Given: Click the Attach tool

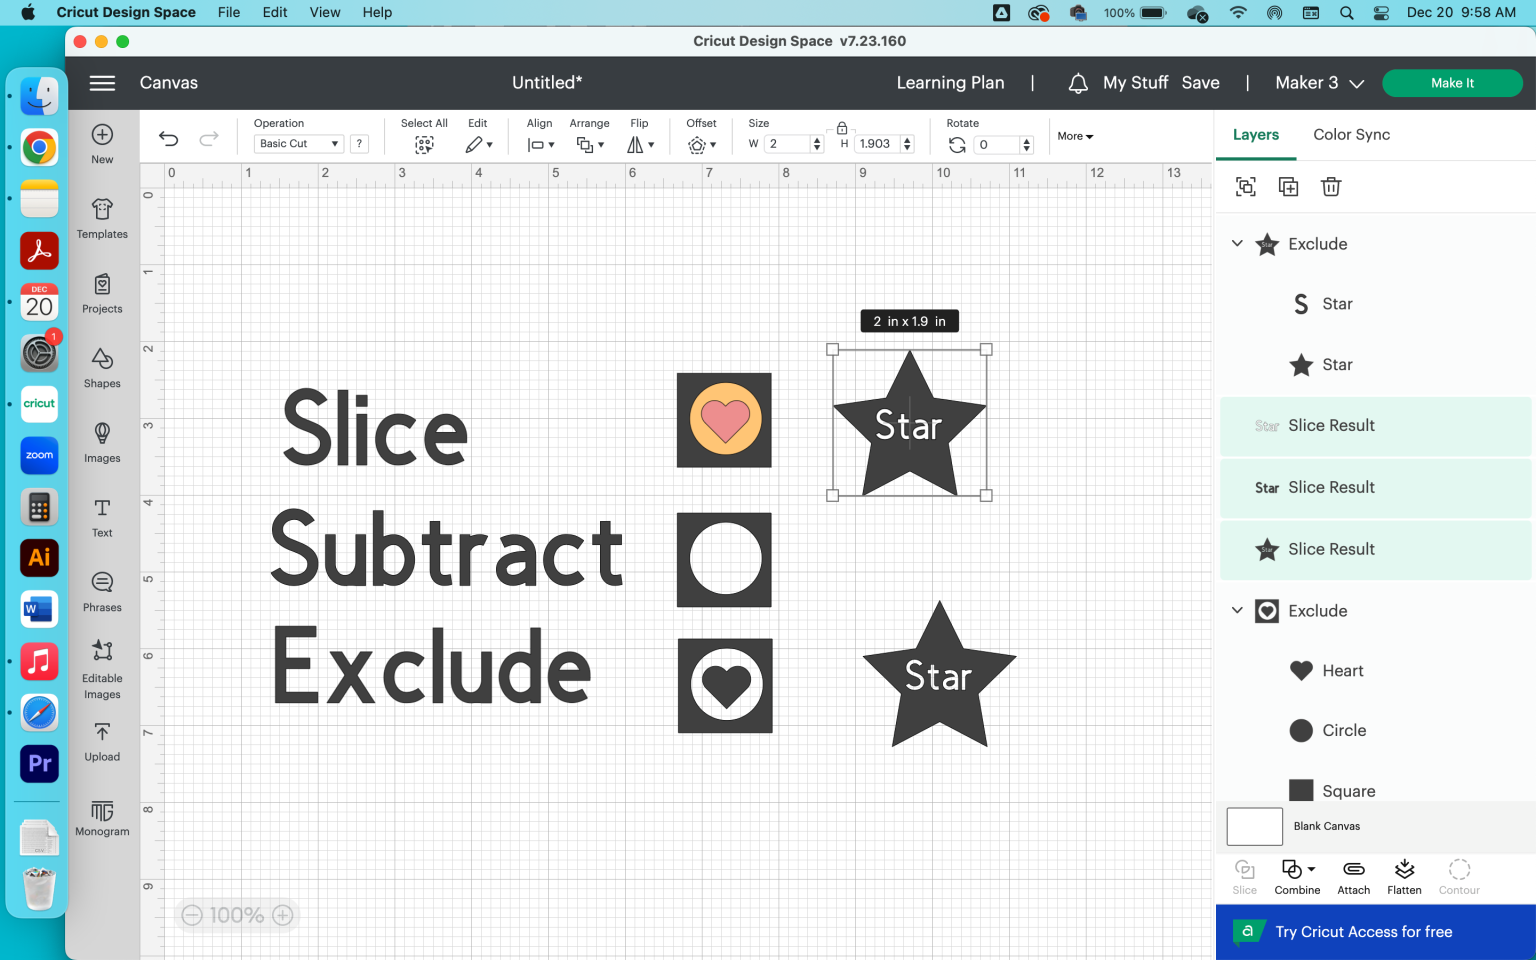Looking at the screenshot, I should coord(1353,876).
